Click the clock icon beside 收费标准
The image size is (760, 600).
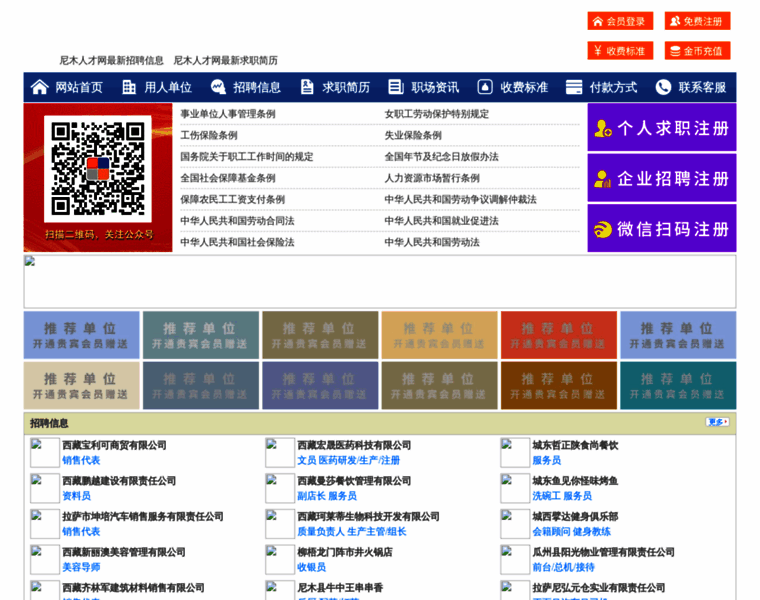click(485, 87)
